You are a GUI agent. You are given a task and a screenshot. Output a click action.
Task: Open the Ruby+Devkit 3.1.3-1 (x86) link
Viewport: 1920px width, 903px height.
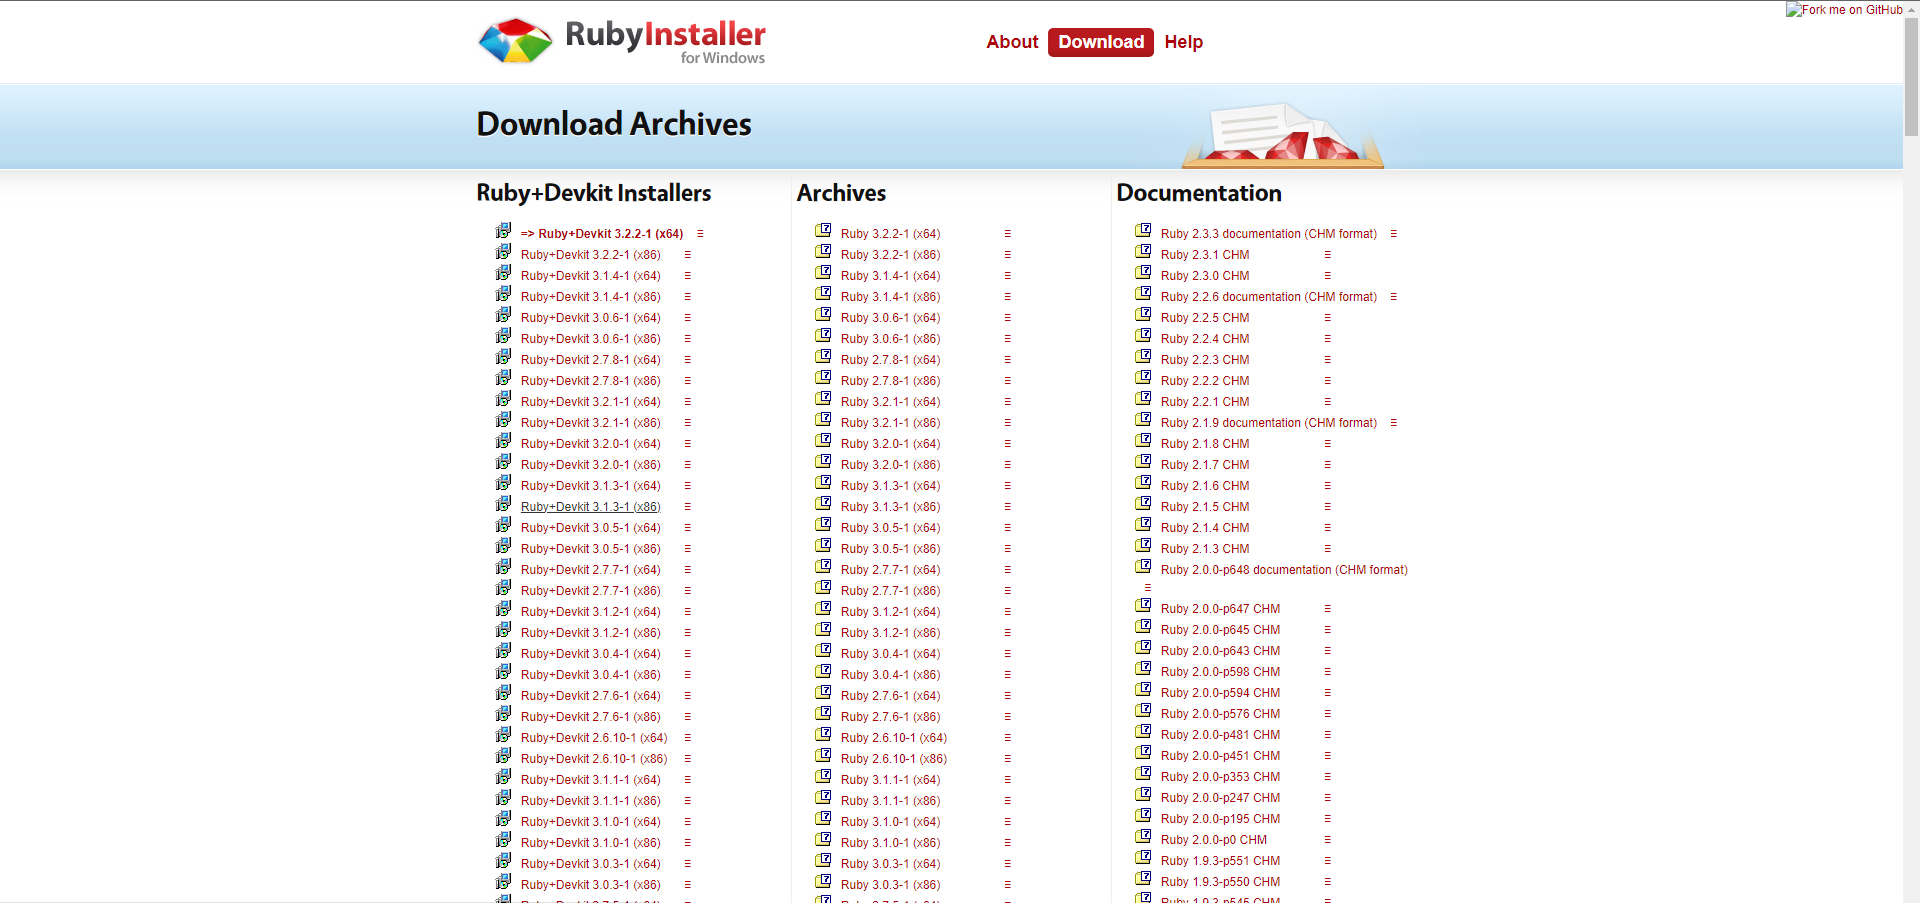click(x=591, y=507)
